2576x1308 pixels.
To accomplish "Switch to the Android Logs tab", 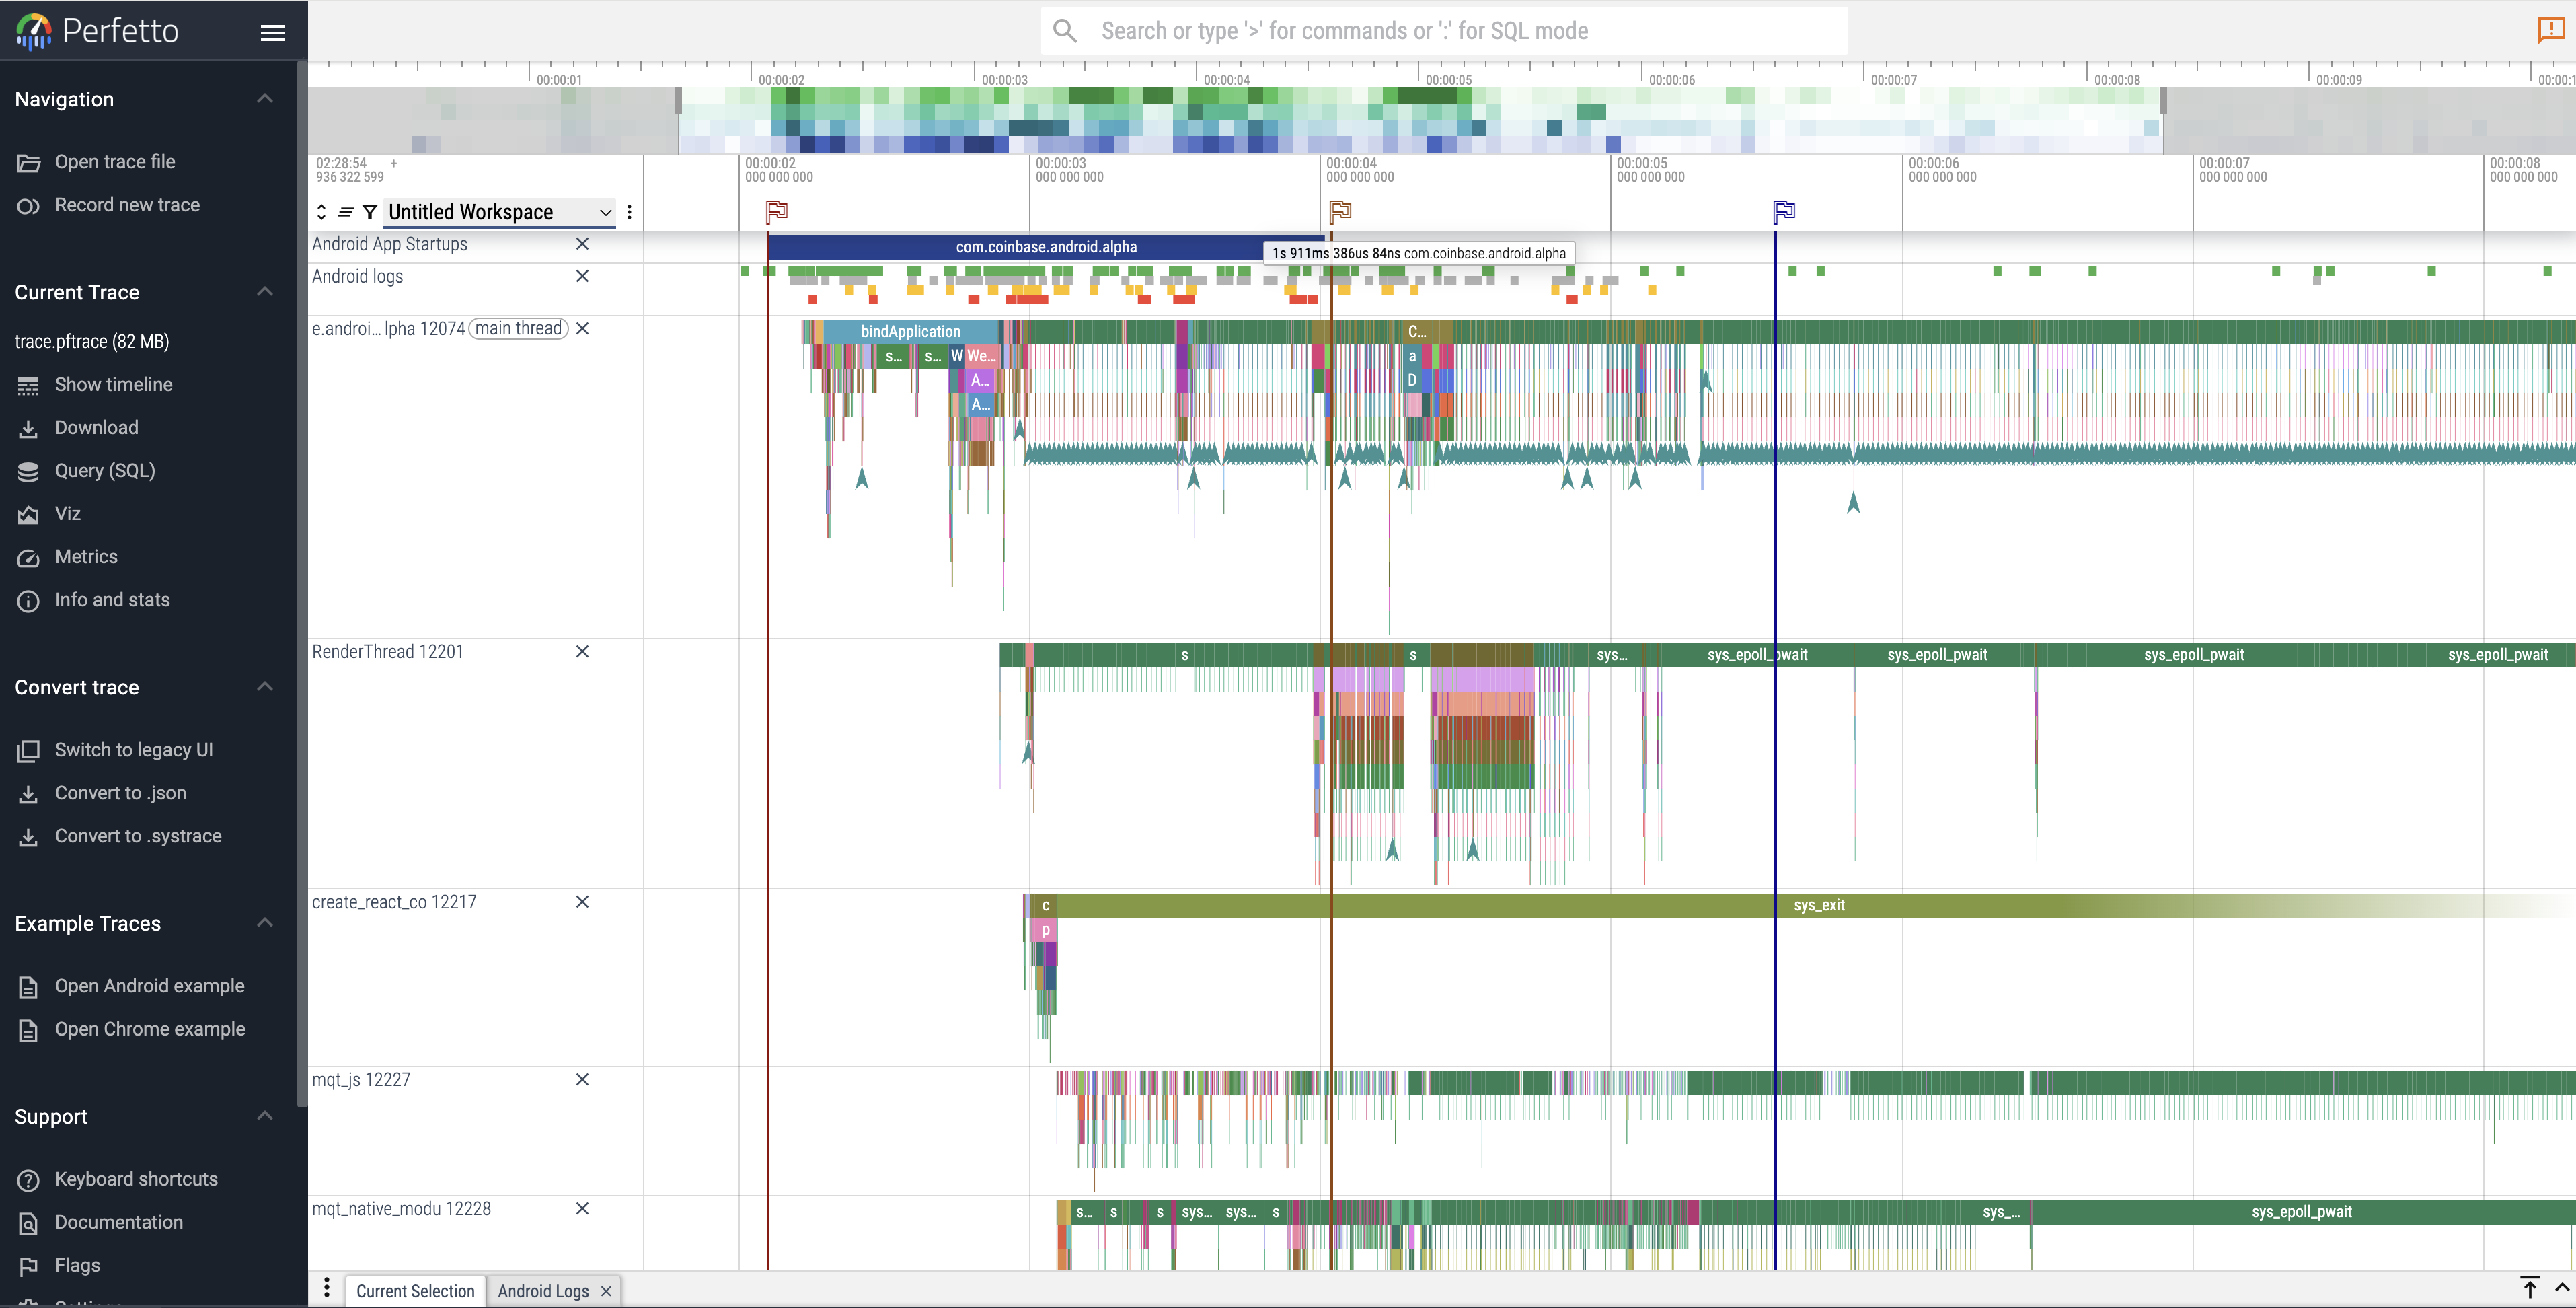I will [543, 1291].
